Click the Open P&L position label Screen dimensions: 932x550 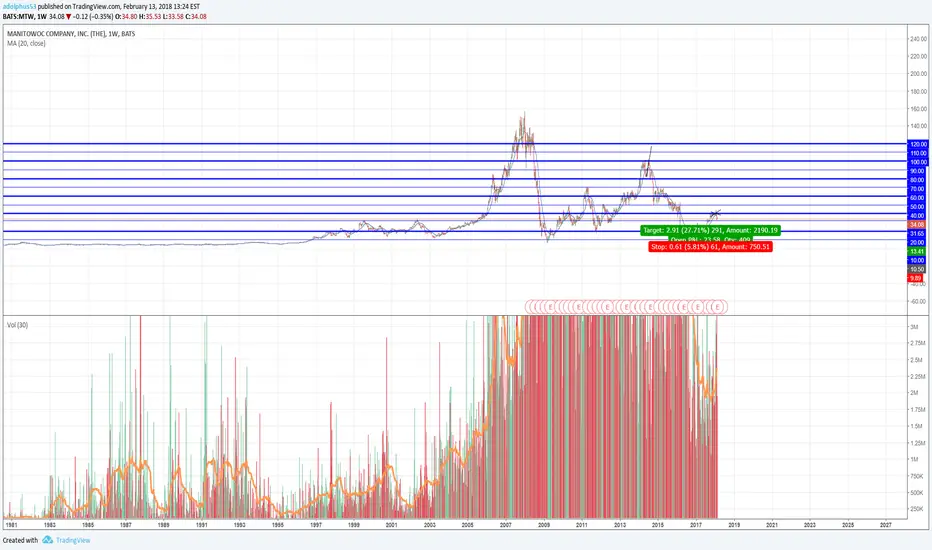pos(710,239)
